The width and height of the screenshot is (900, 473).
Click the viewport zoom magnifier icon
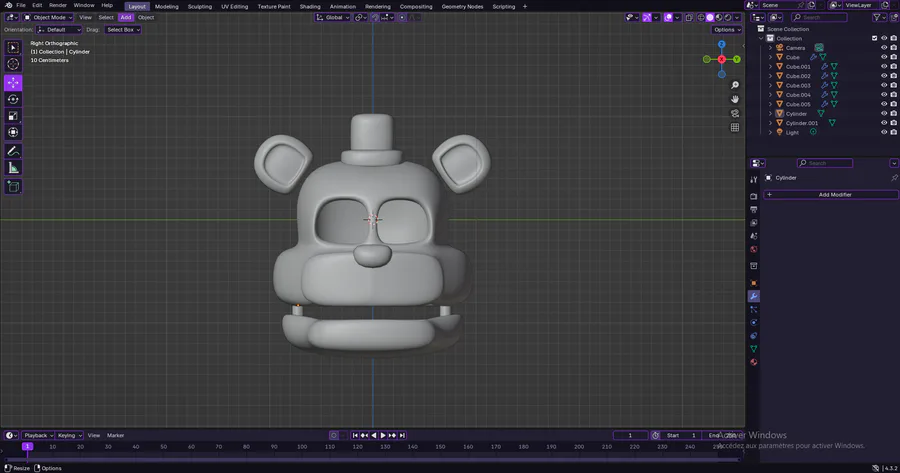click(735, 86)
